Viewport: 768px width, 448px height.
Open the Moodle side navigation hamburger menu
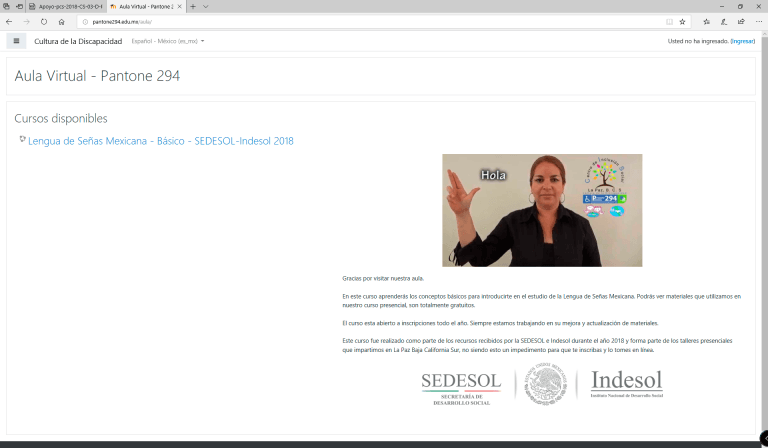point(16,41)
